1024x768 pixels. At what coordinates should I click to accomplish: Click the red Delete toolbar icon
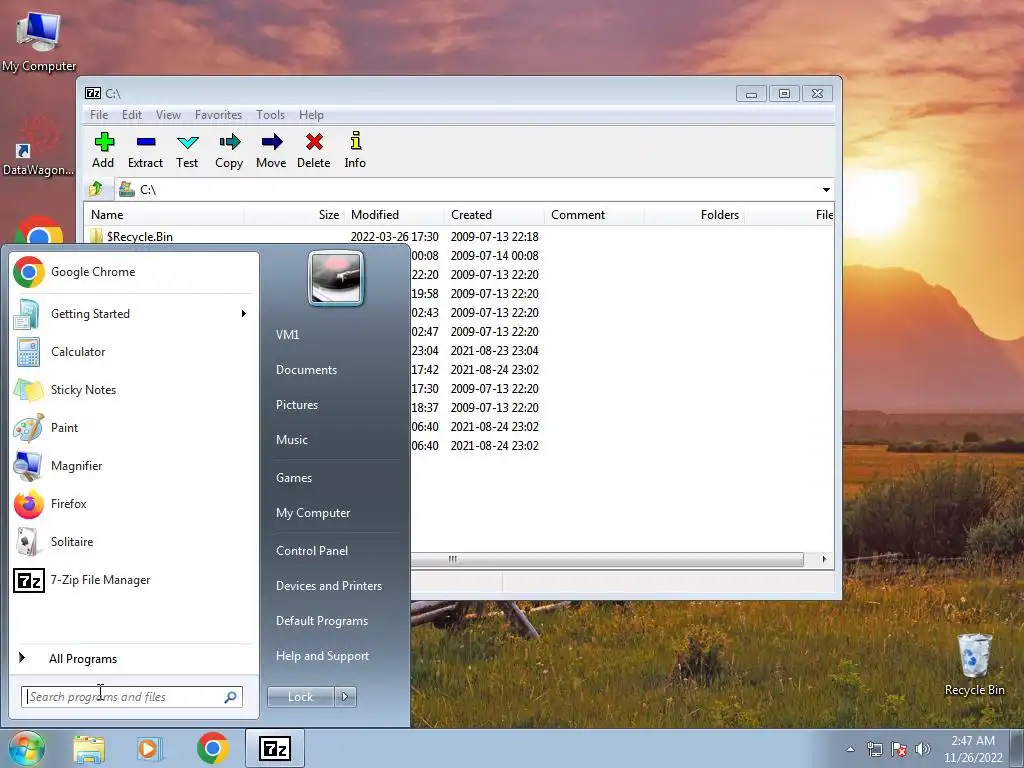(x=313, y=151)
